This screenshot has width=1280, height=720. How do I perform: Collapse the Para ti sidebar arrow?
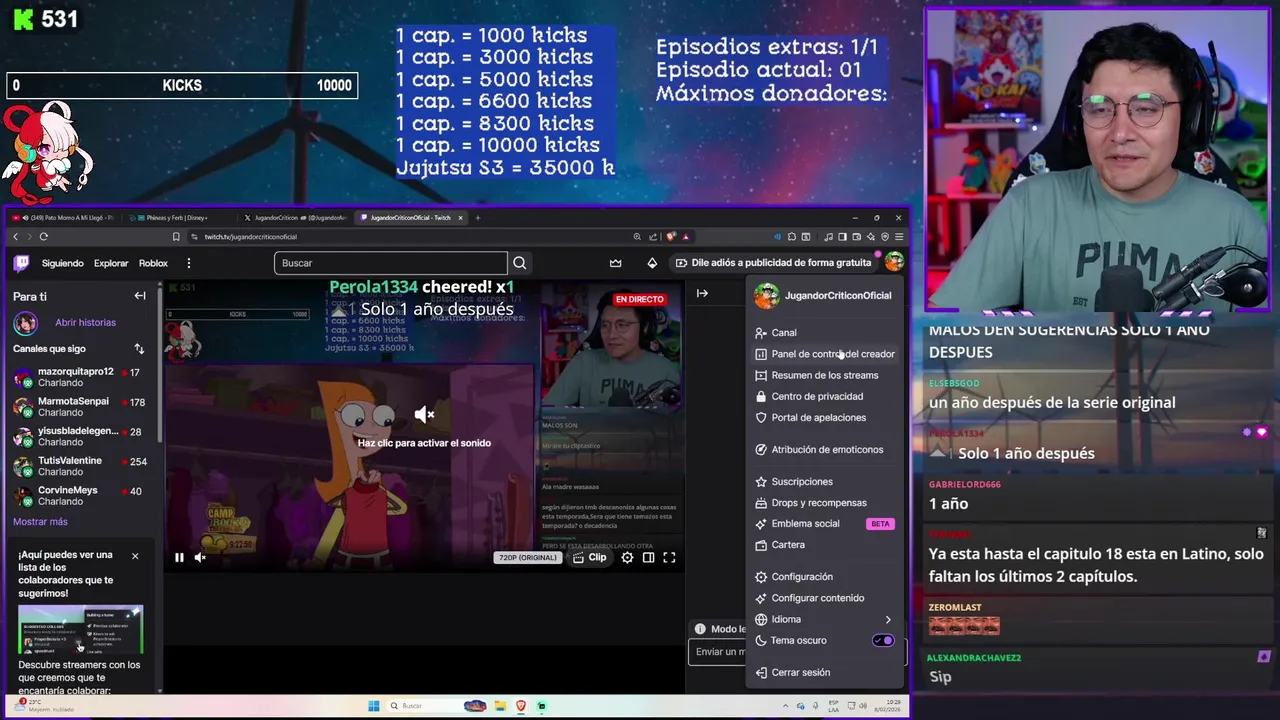tap(140, 296)
